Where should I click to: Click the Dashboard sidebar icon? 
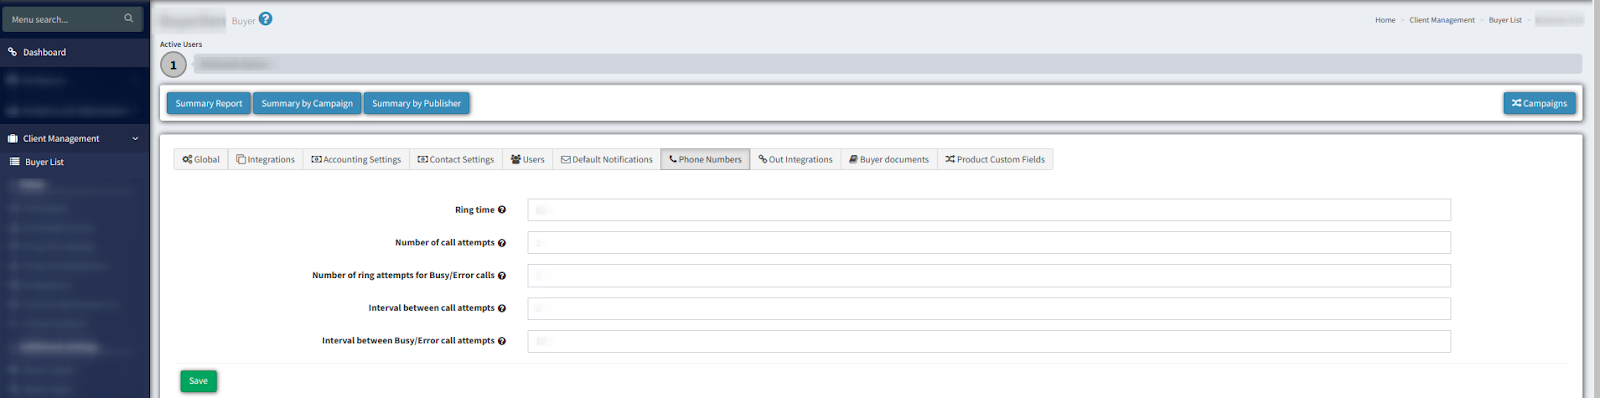(13, 52)
